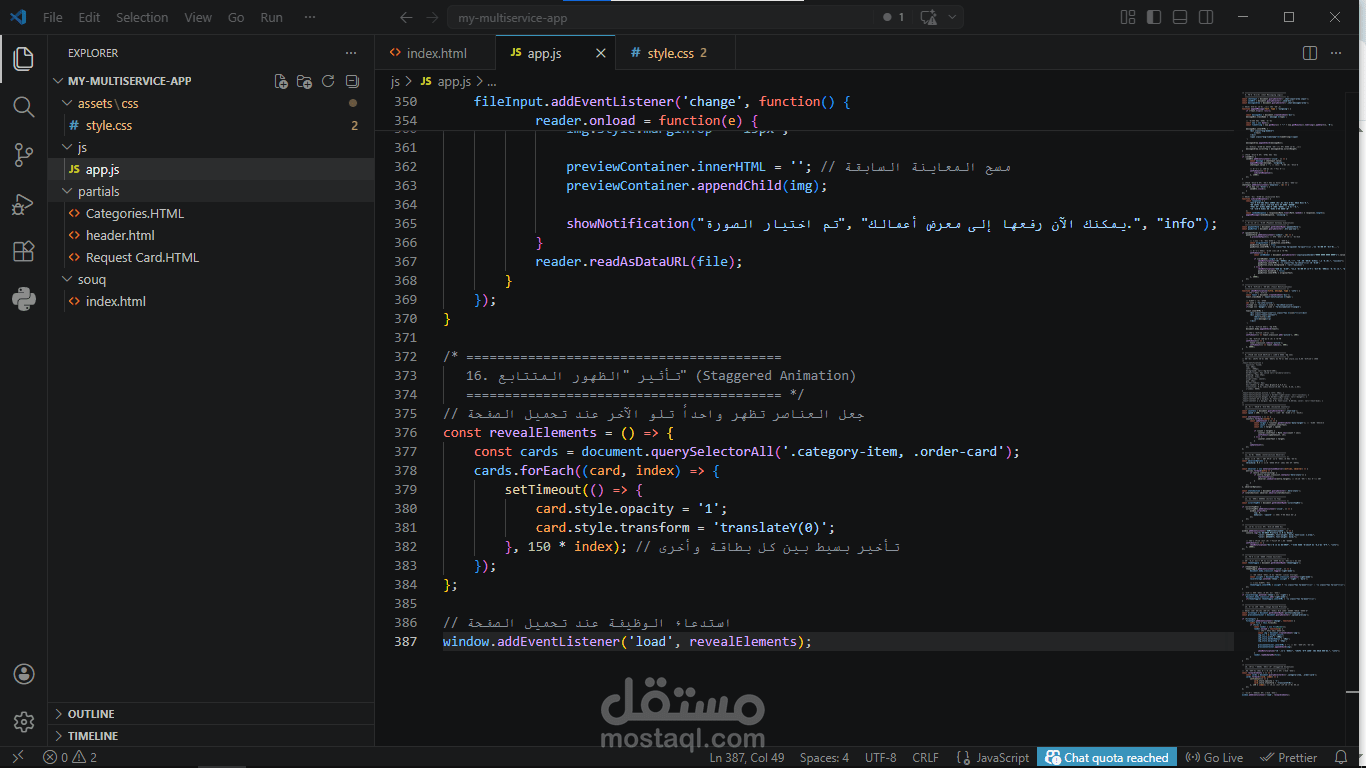This screenshot has width=1366, height=768.
Task: Open the Go menu
Action: tap(236, 17)
